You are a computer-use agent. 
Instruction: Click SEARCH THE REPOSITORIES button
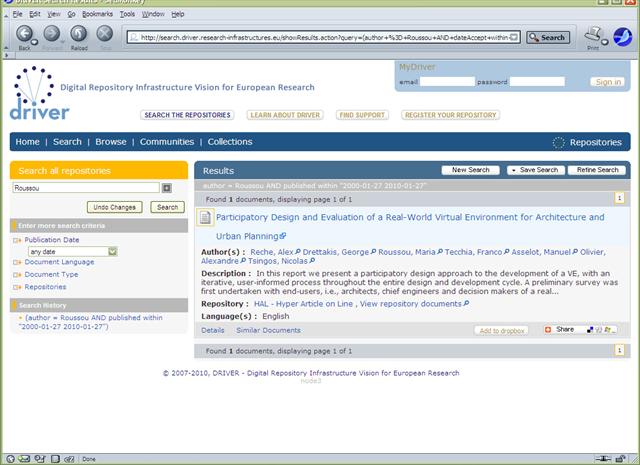(187, 115)
